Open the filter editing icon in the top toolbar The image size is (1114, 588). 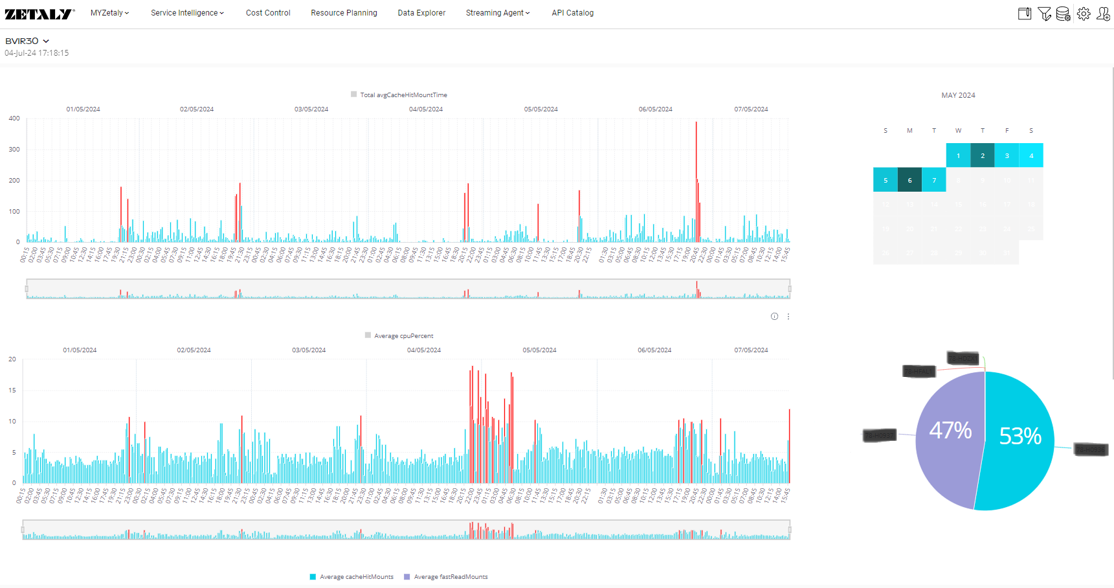click(x=1044, y=14)
